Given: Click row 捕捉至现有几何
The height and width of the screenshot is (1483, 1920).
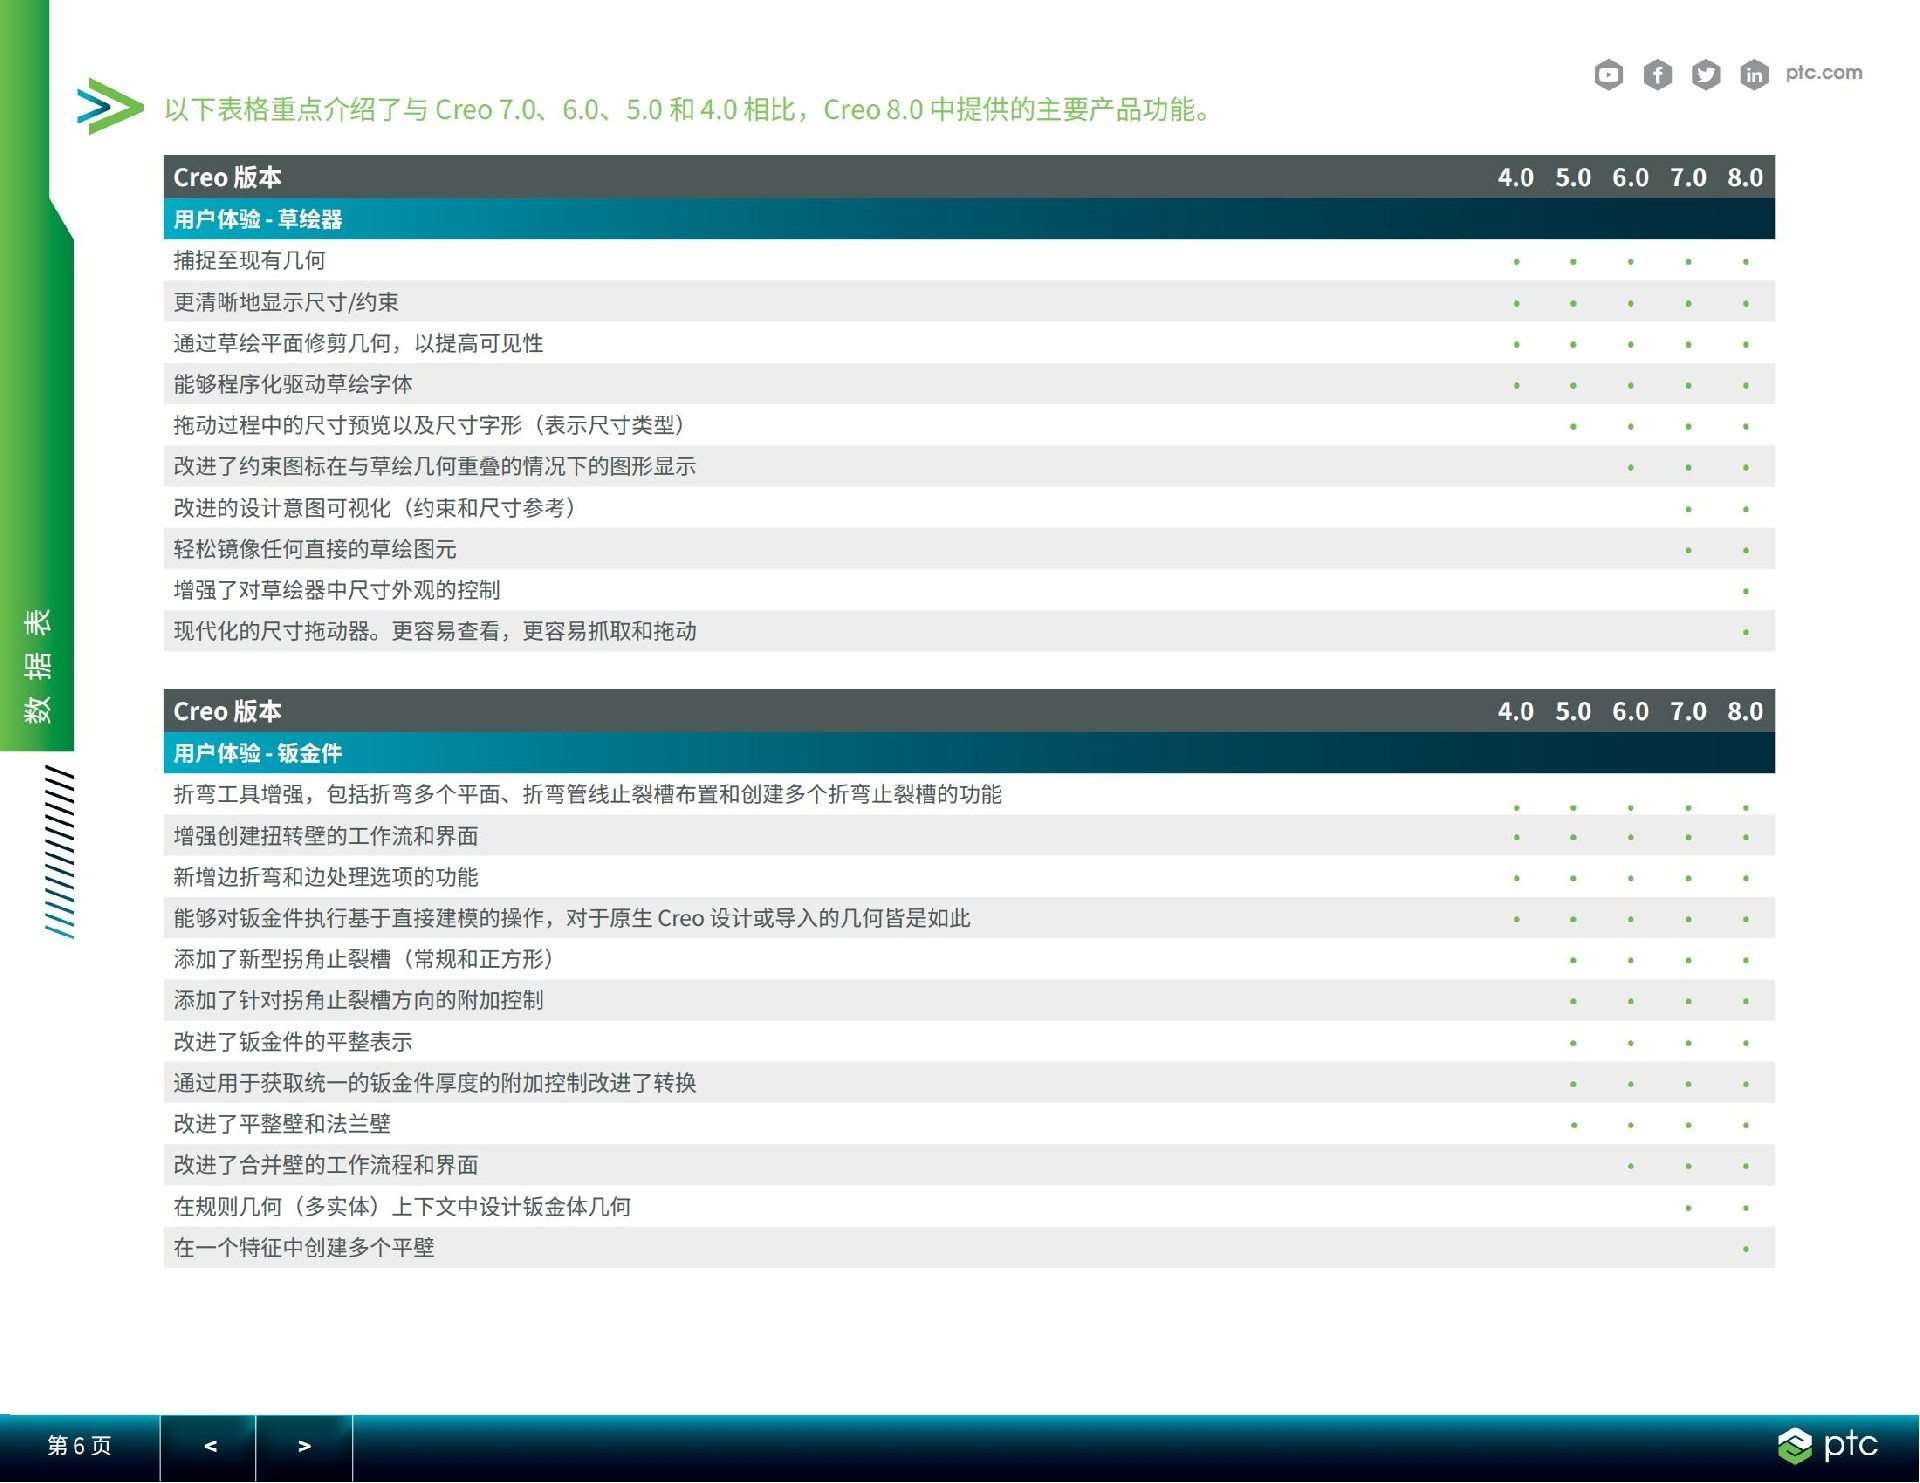Looking at the screenshot, I should click(x=969, y=261).
